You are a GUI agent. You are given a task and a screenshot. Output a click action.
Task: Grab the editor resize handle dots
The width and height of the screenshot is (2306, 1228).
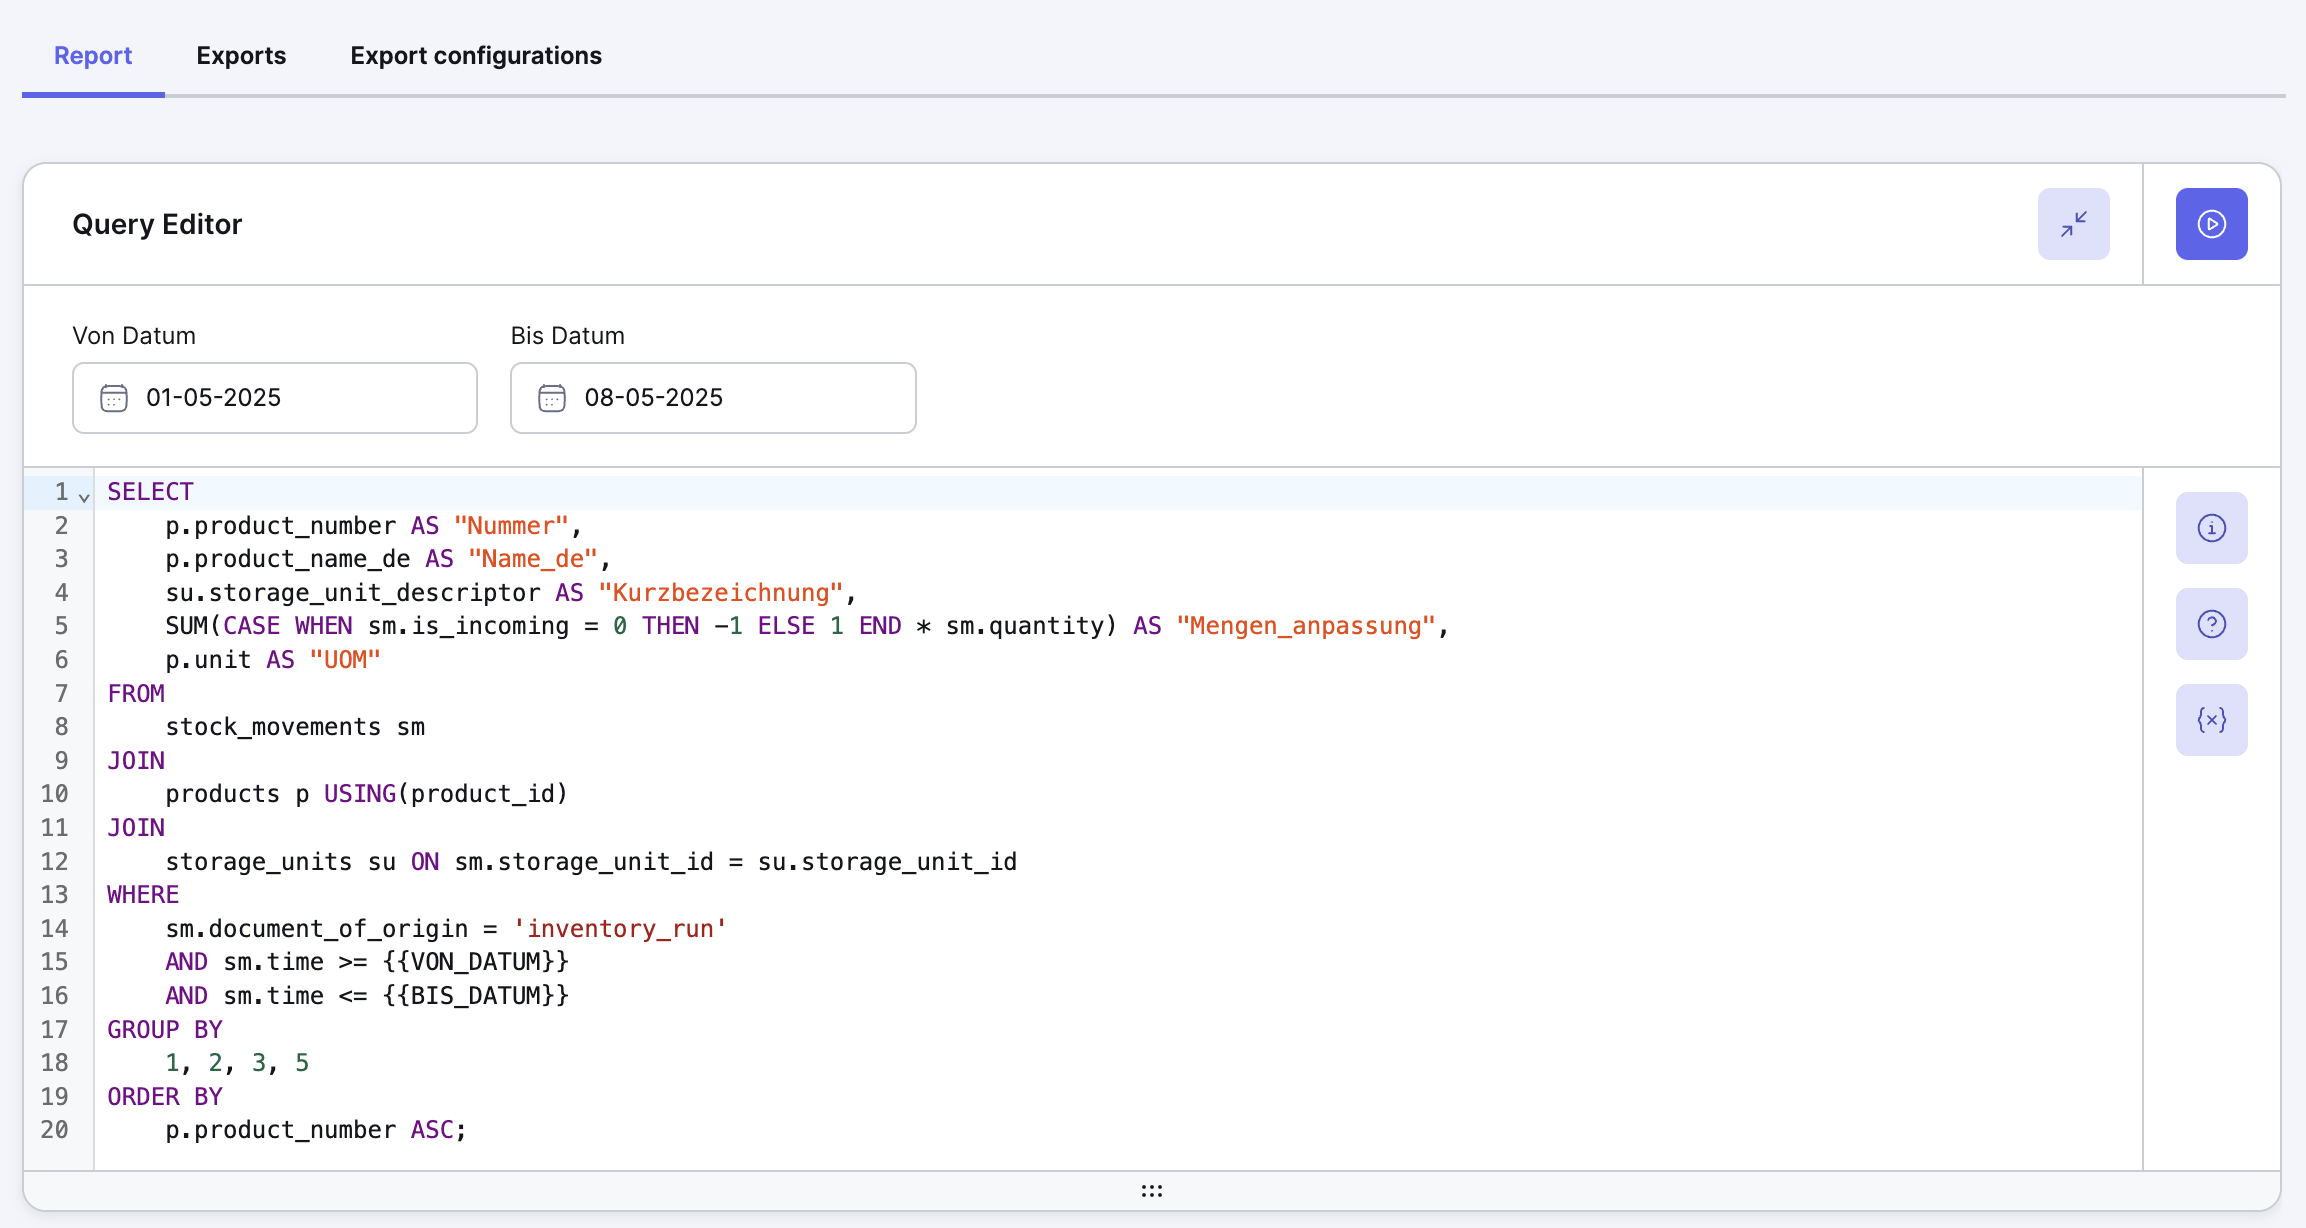[x=1151, y=1190]
